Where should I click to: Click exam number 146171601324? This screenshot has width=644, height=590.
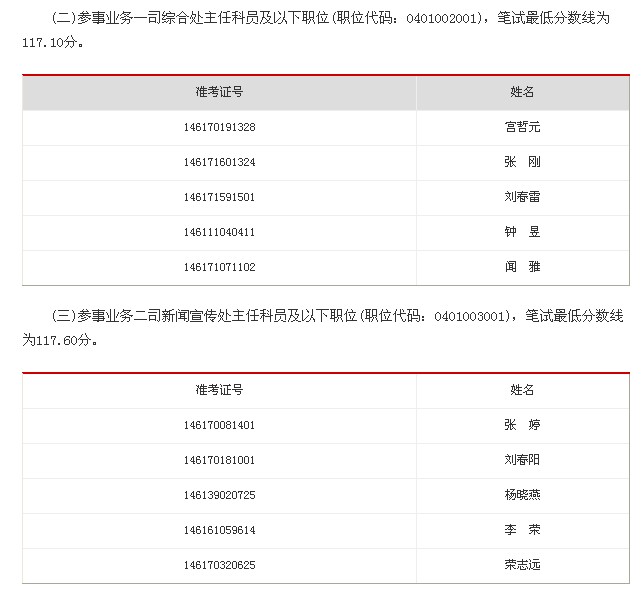[220, 162]
